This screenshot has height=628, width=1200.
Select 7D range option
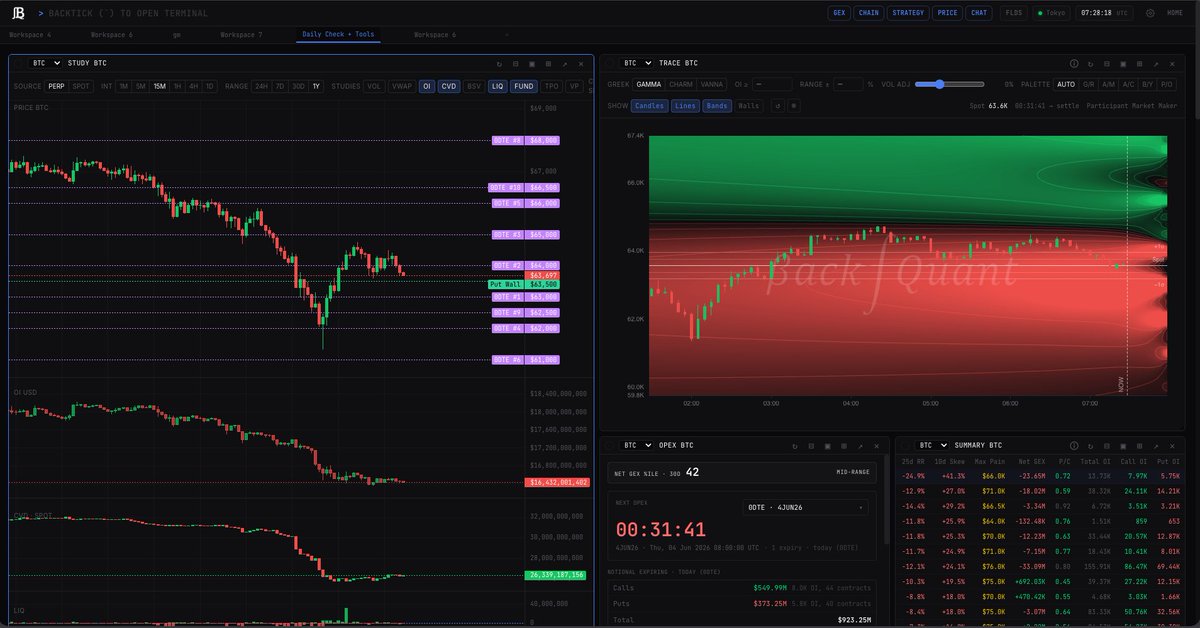click(x=280, y=86)
